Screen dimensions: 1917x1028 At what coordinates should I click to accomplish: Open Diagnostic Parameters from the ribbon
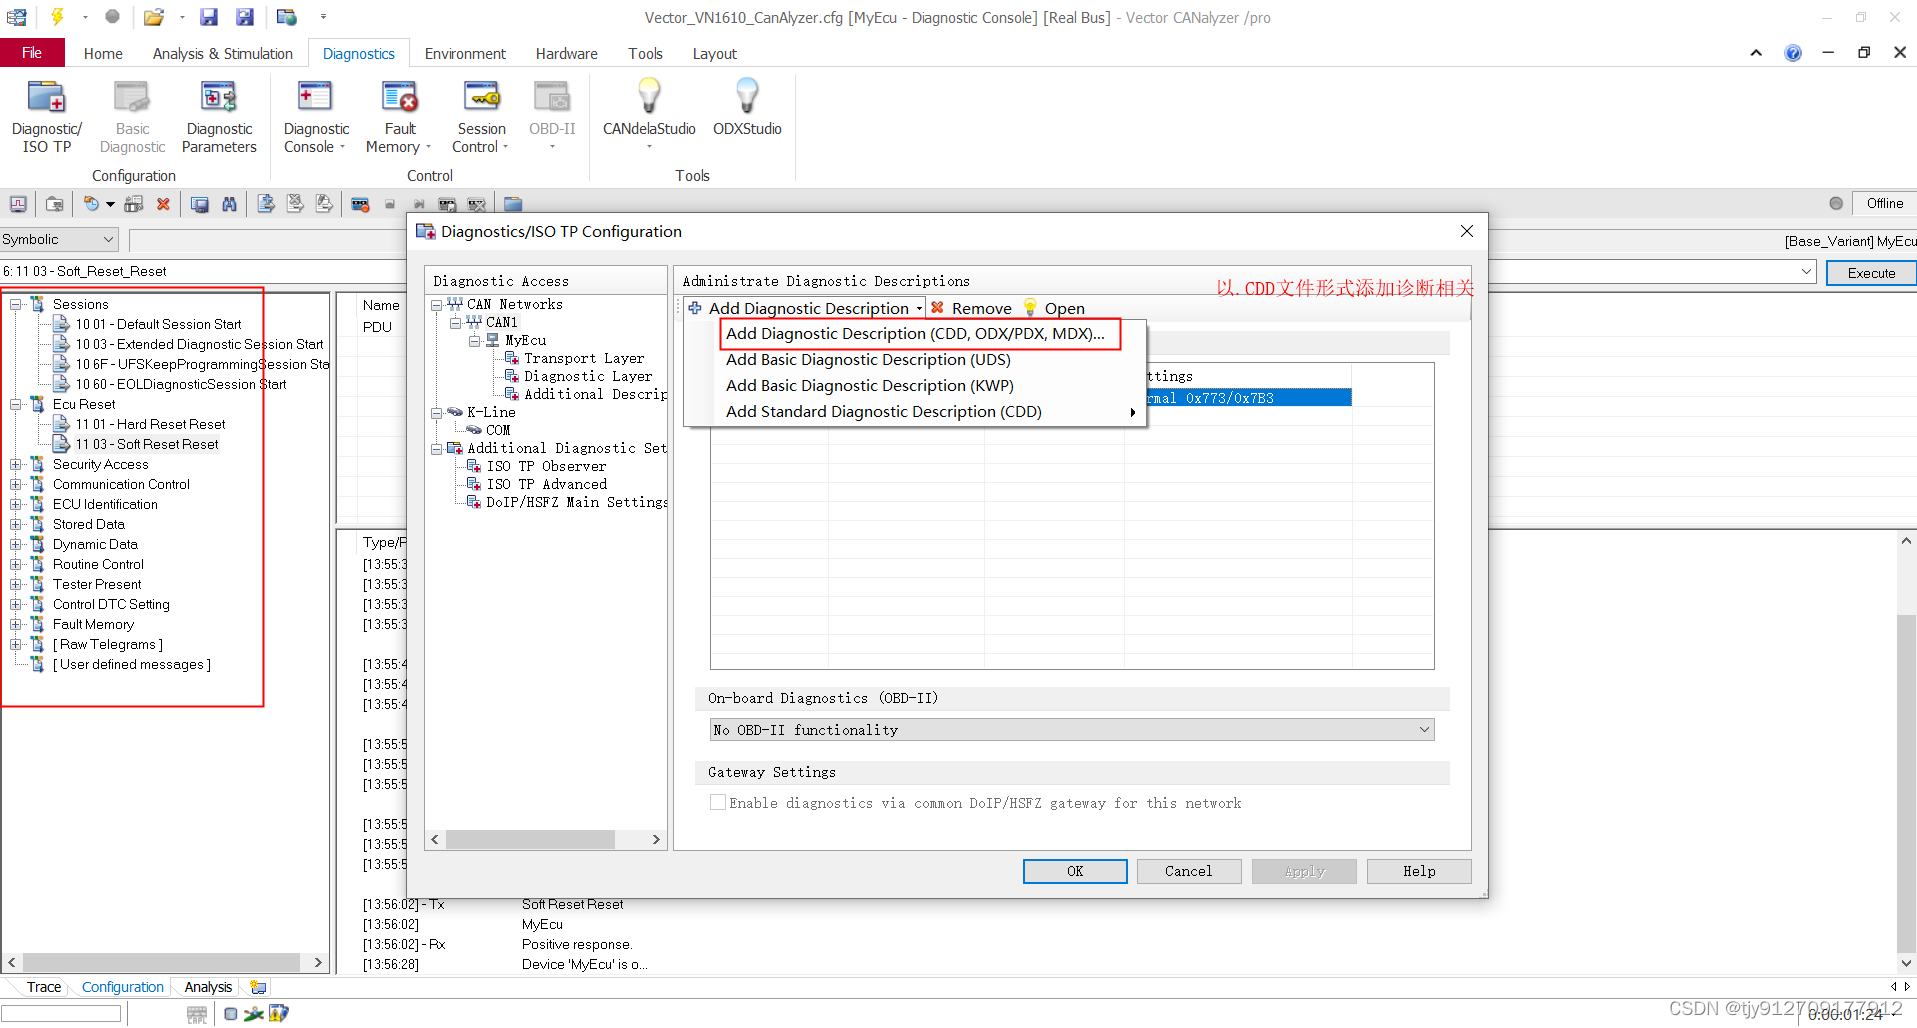tap(219, 117)
